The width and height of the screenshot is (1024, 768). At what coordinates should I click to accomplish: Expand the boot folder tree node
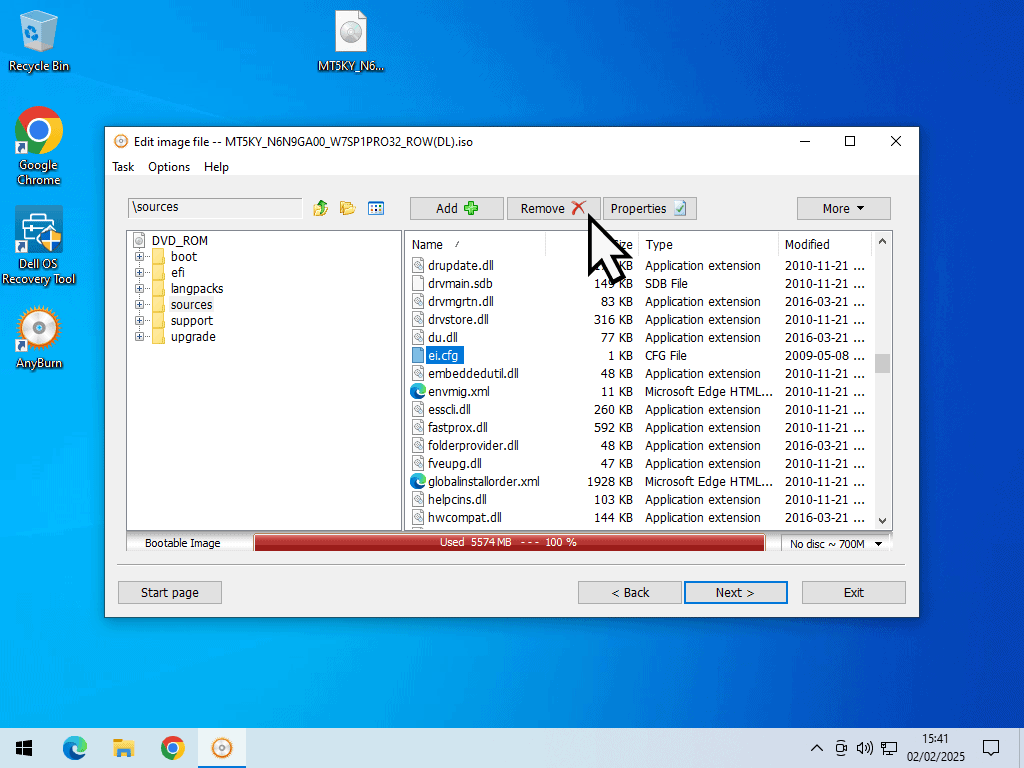point(139,257)
